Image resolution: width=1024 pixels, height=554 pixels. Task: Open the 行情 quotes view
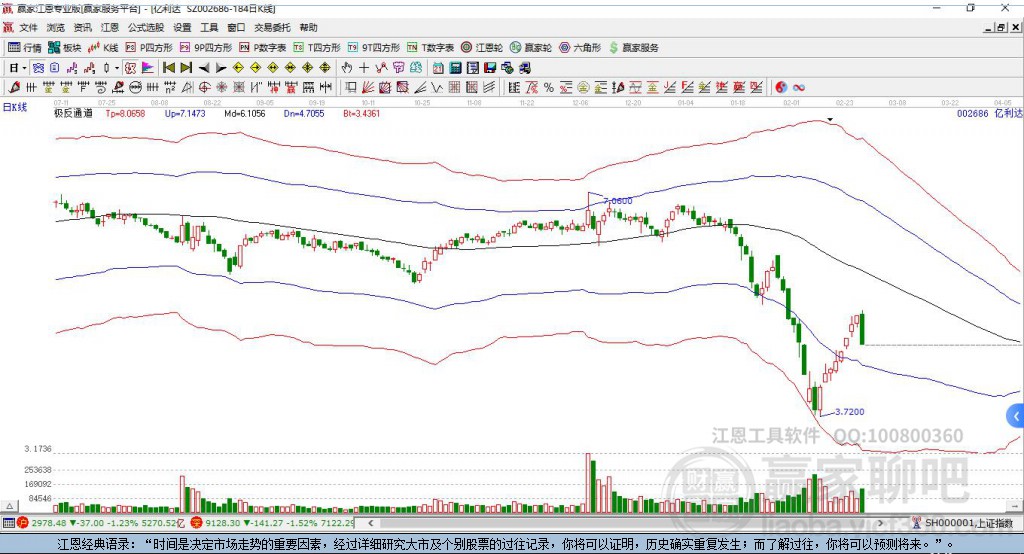(x=25, y=48)
